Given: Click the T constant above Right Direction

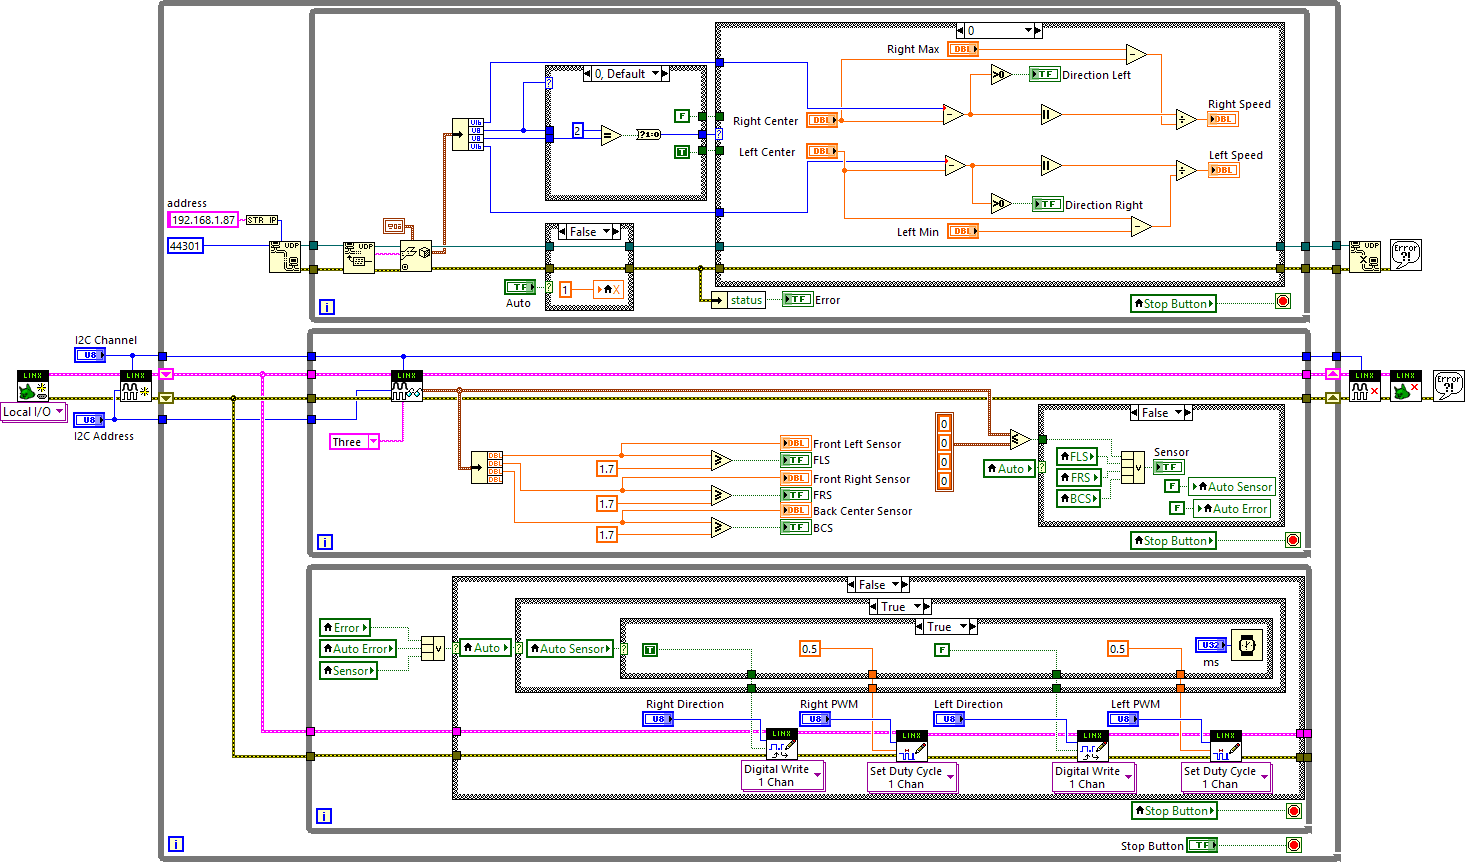Looking at the screenshot, I should [x=650, y=650].
